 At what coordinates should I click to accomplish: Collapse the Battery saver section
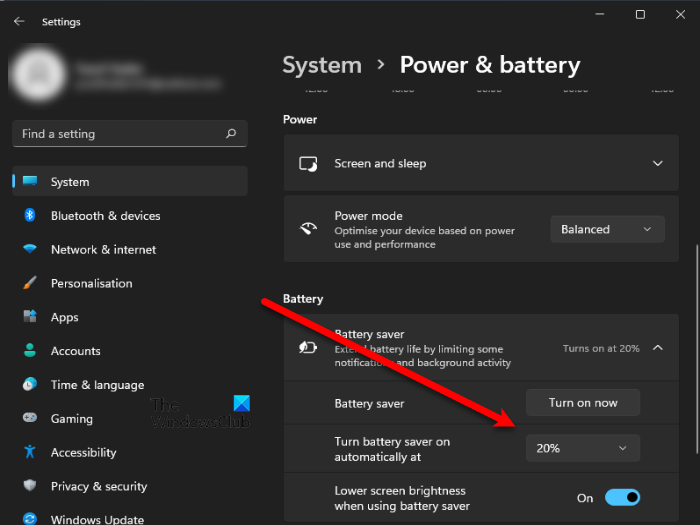(657, 348)
